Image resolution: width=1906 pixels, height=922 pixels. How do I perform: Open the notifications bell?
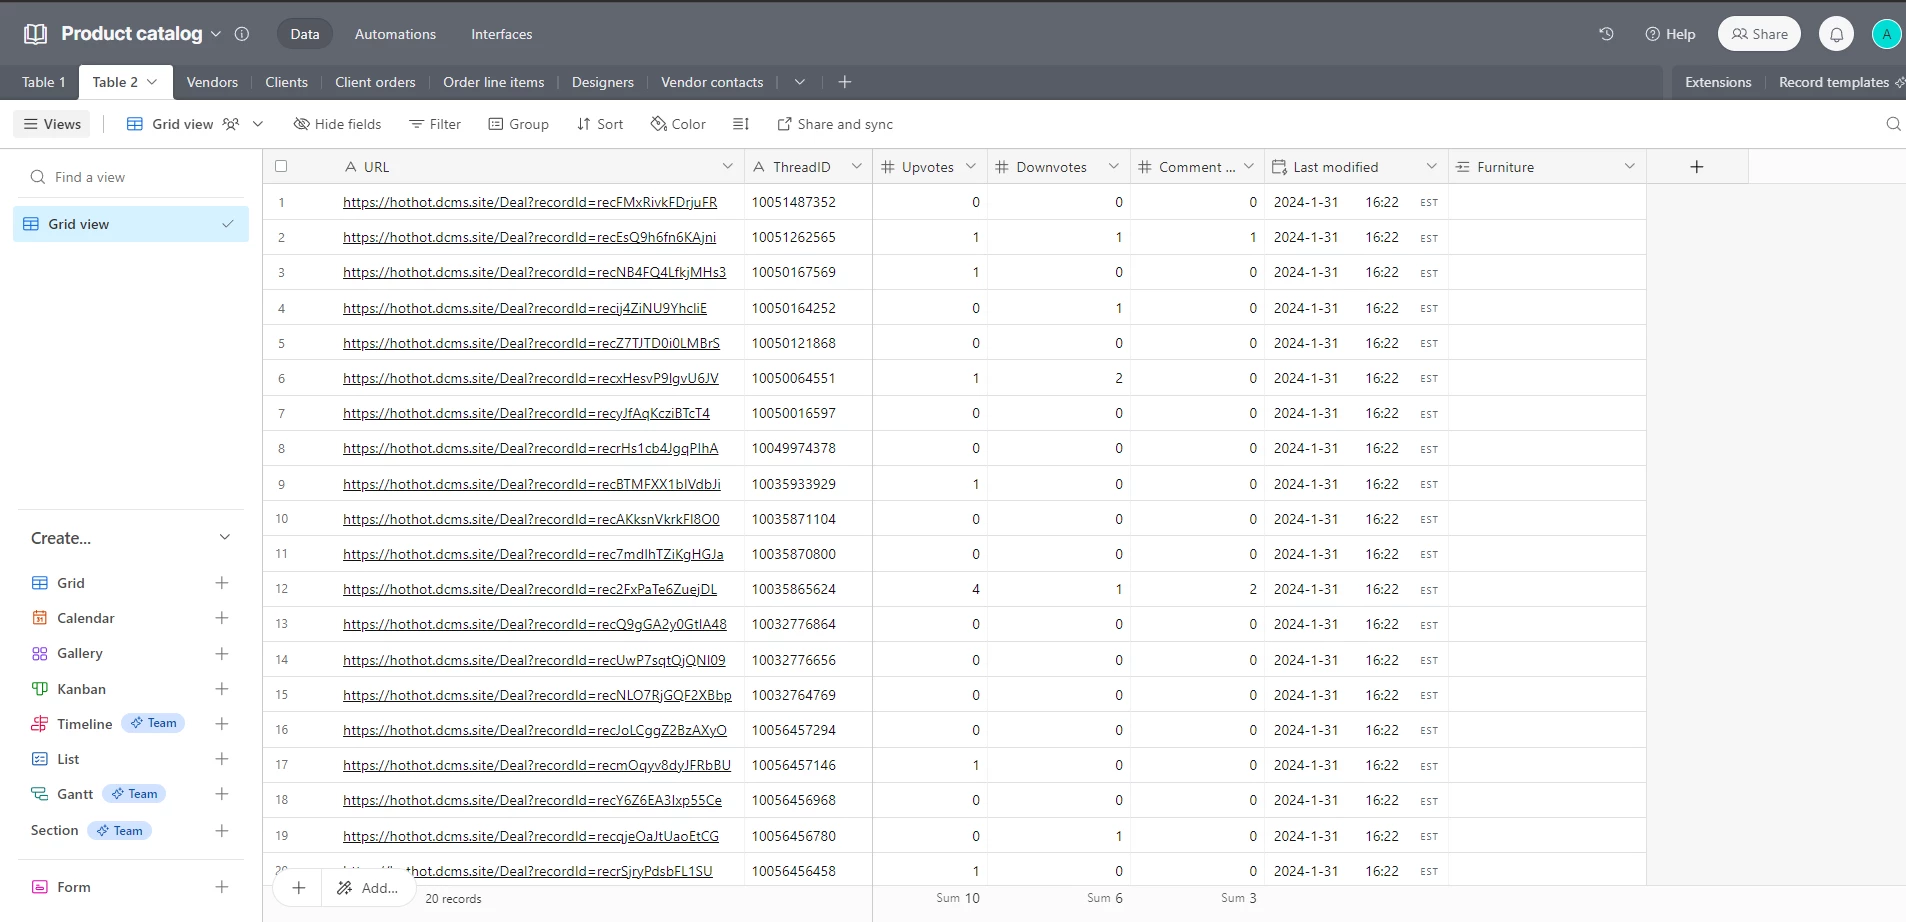click(x=1836, y=34)
